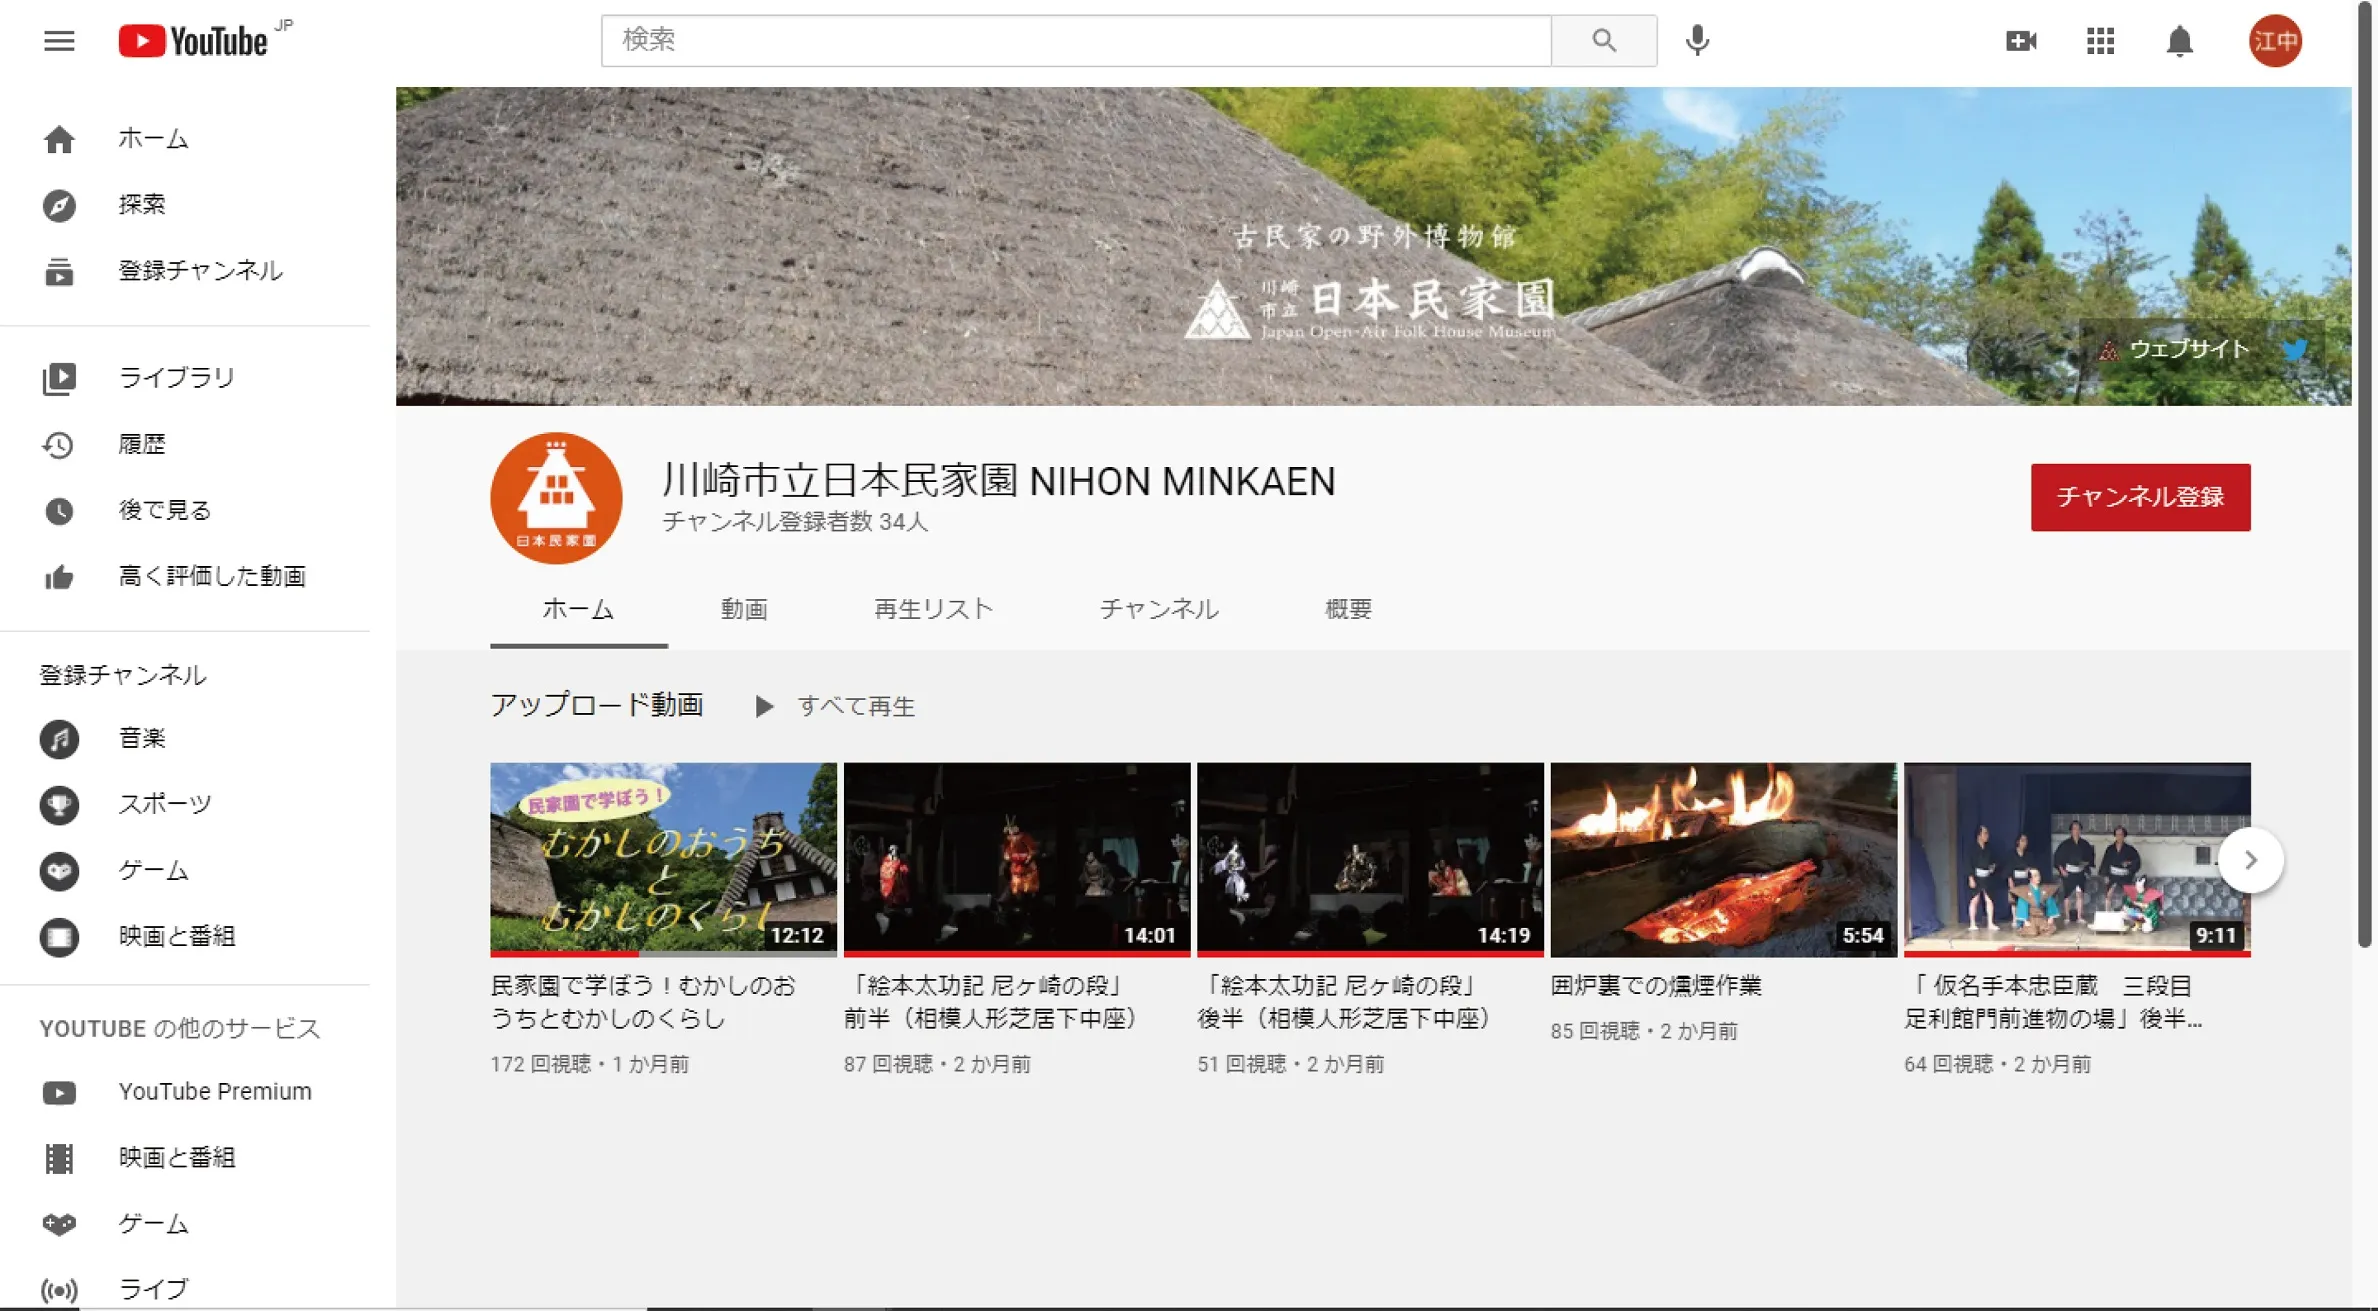Viewport: 2378px width, 1311px height.
Task: Click the search magnifier icon
Action: 1604,41
